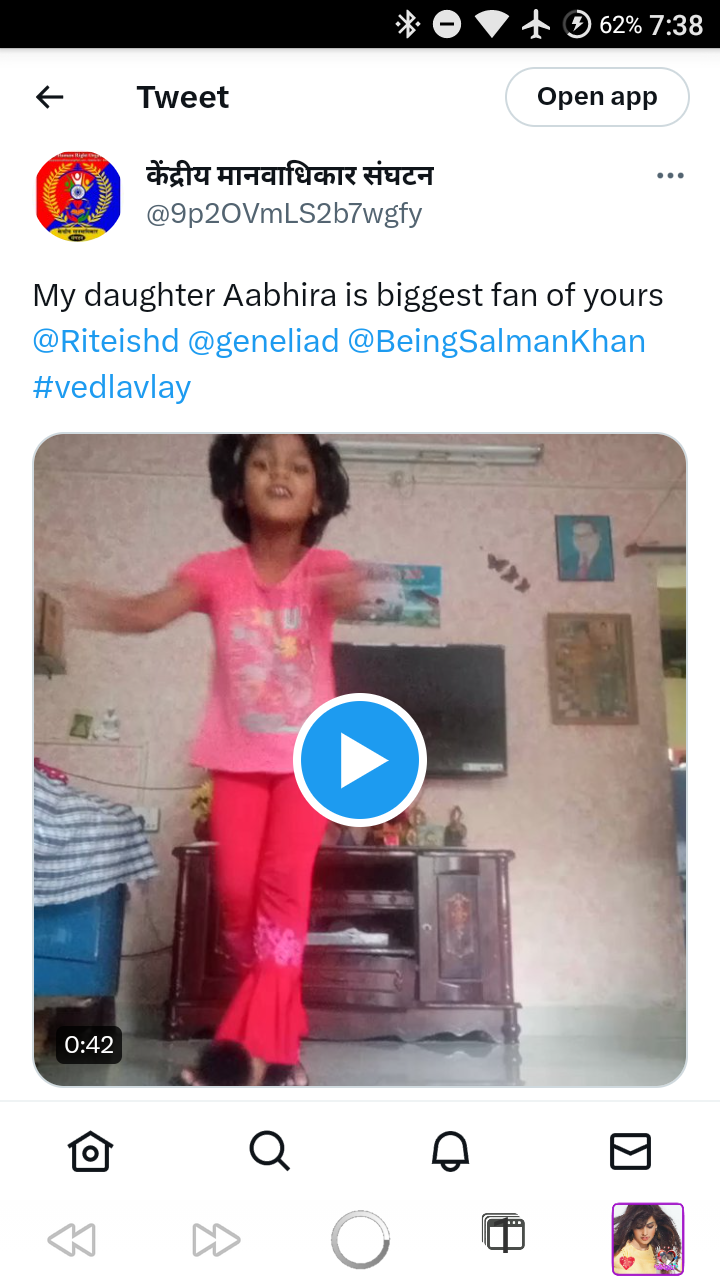Tap the profile picture thumbnail in bottom bar

pos(648,1239)
